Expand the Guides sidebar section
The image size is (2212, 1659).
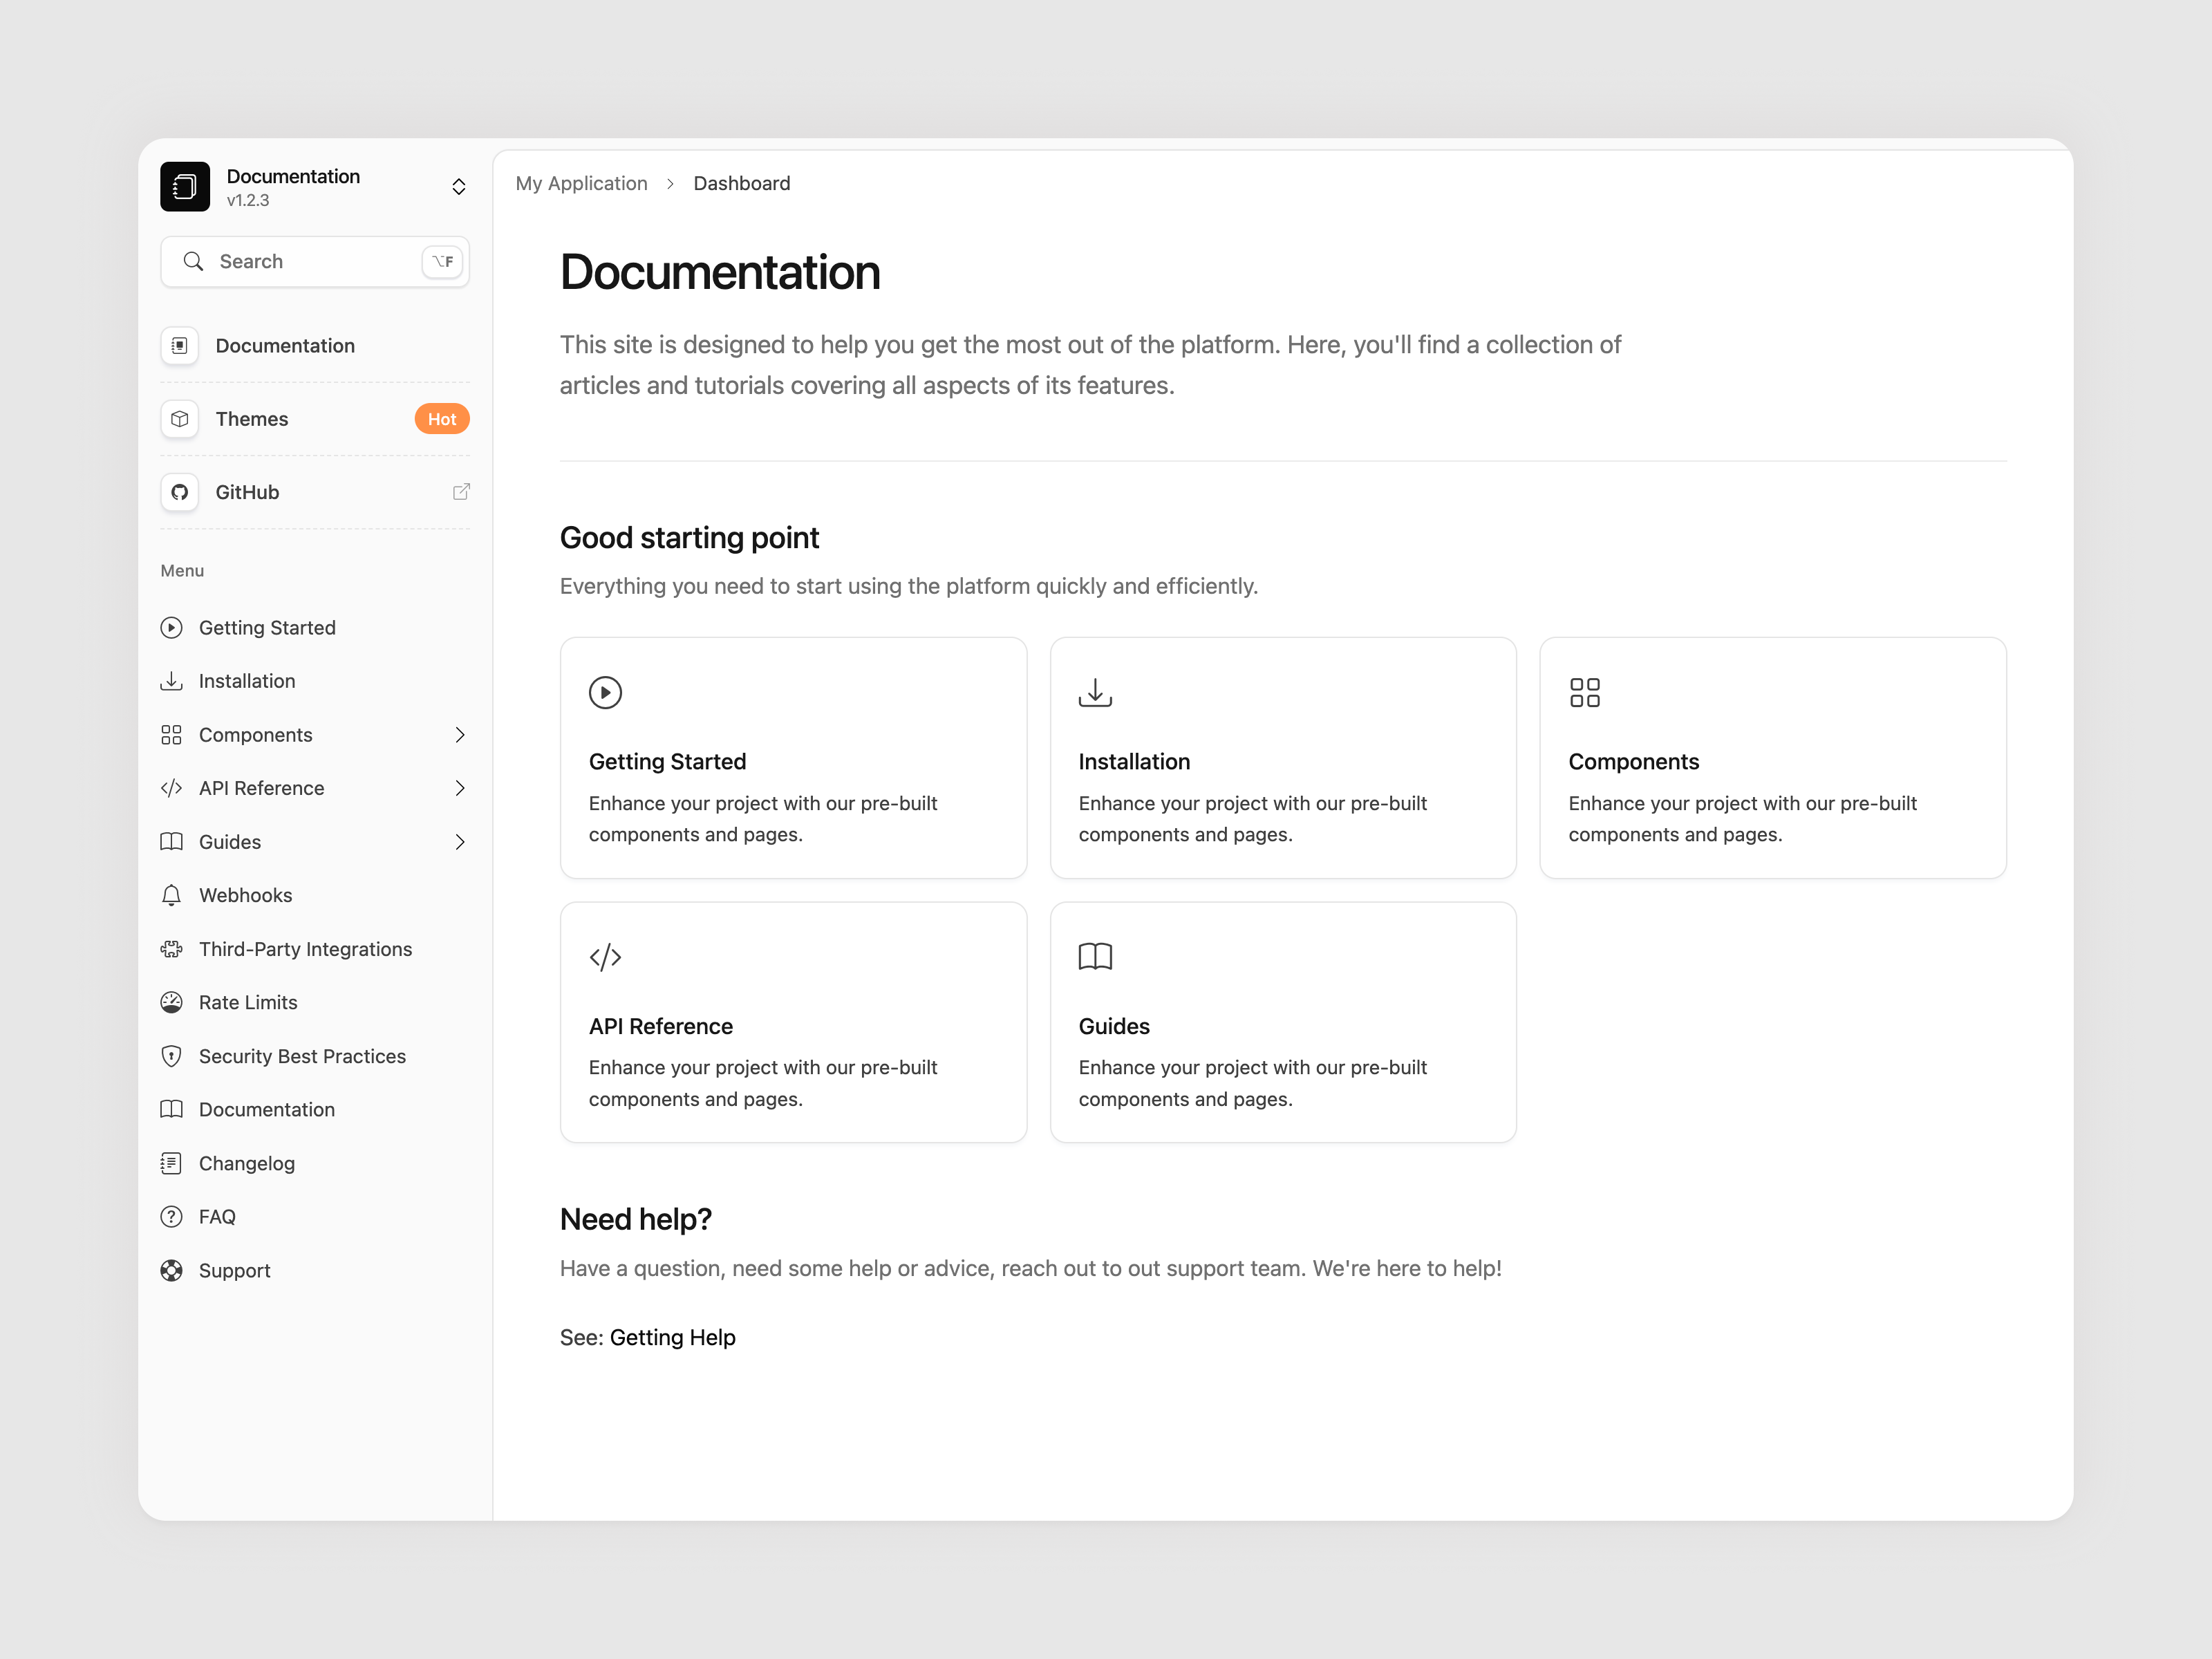460,841
